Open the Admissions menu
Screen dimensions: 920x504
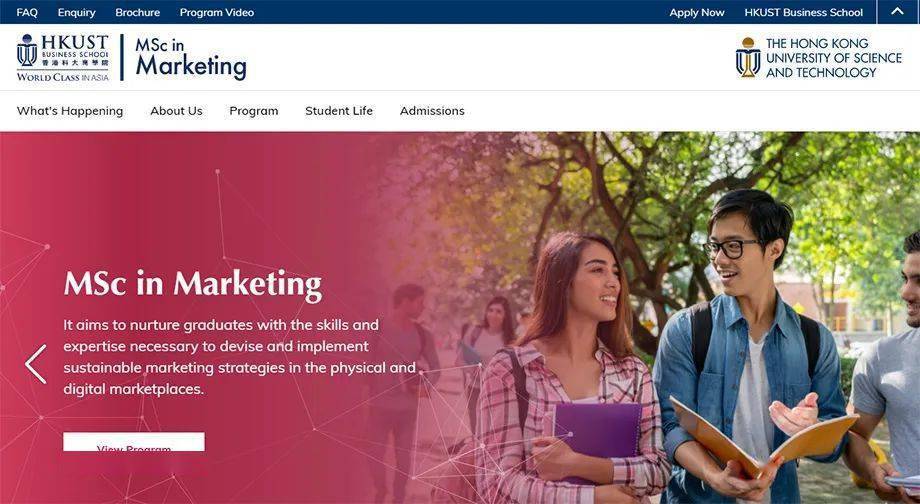click(x=432, y=111)
